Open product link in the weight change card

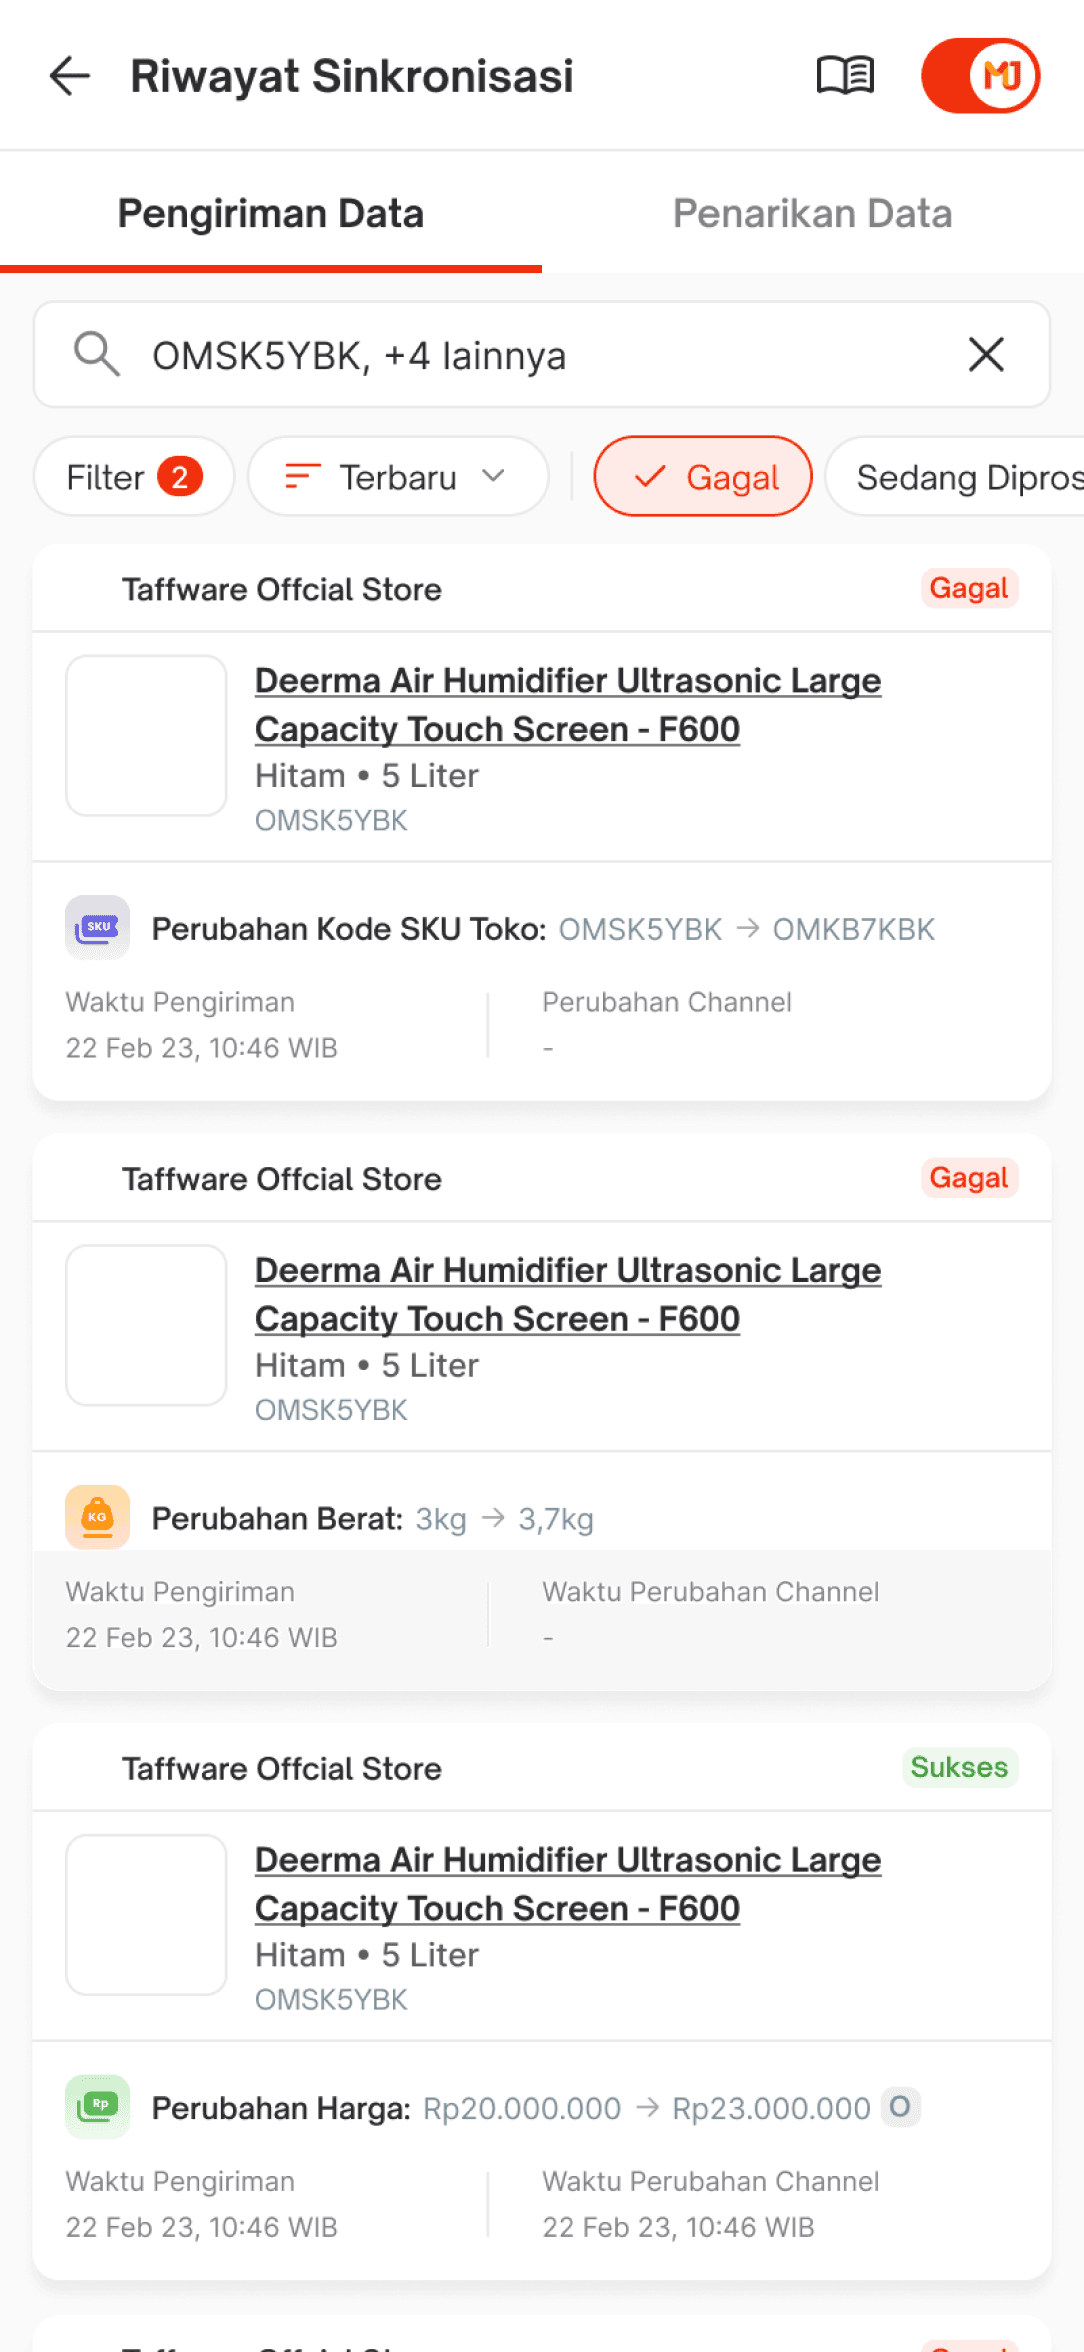[x=568, y=1295]
